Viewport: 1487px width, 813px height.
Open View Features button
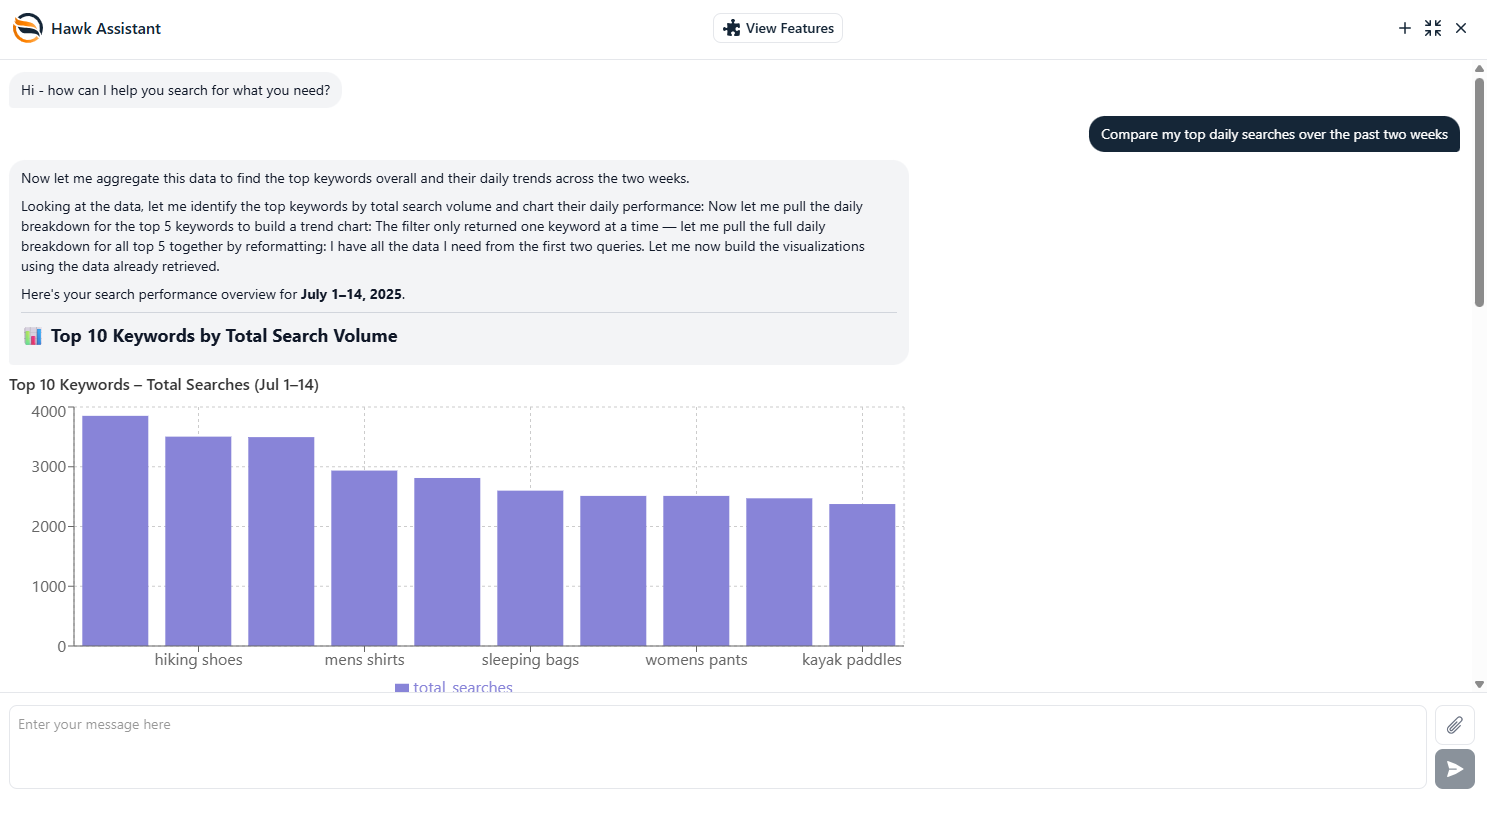pos(778,28)
